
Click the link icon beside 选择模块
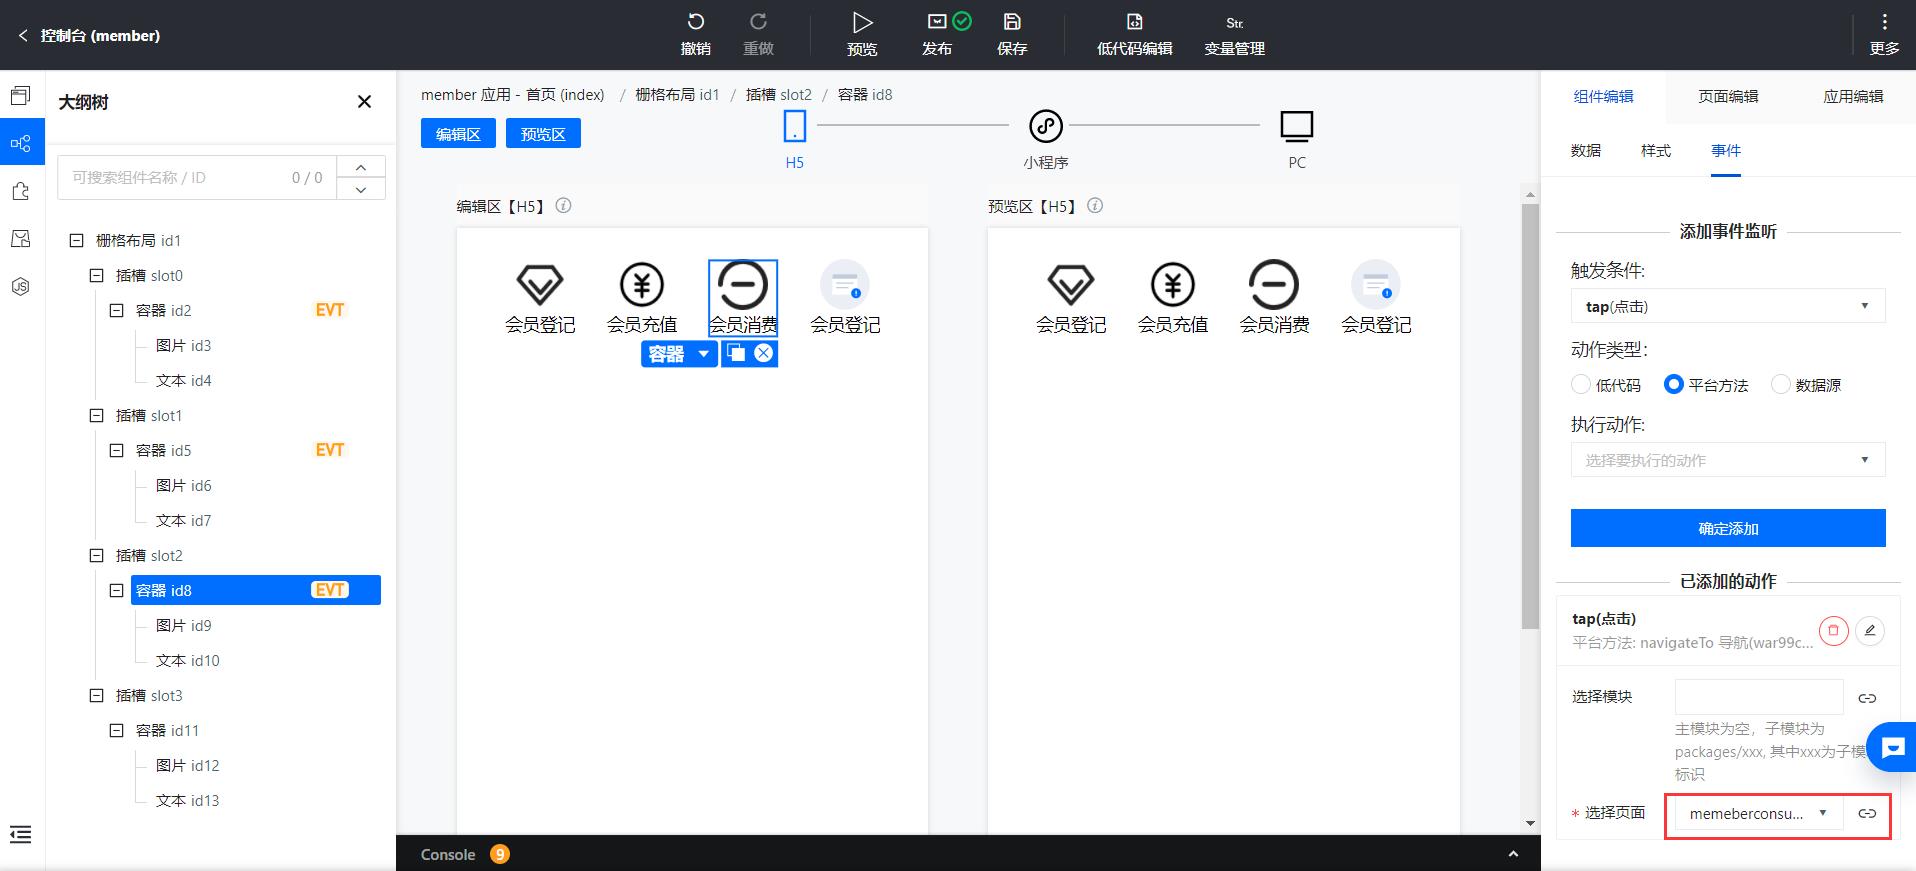tap(1867, 698)
